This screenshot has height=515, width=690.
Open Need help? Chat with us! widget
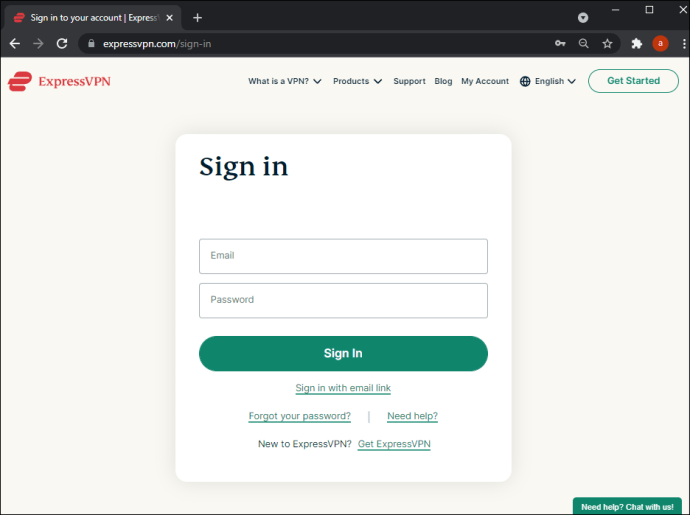627,507
